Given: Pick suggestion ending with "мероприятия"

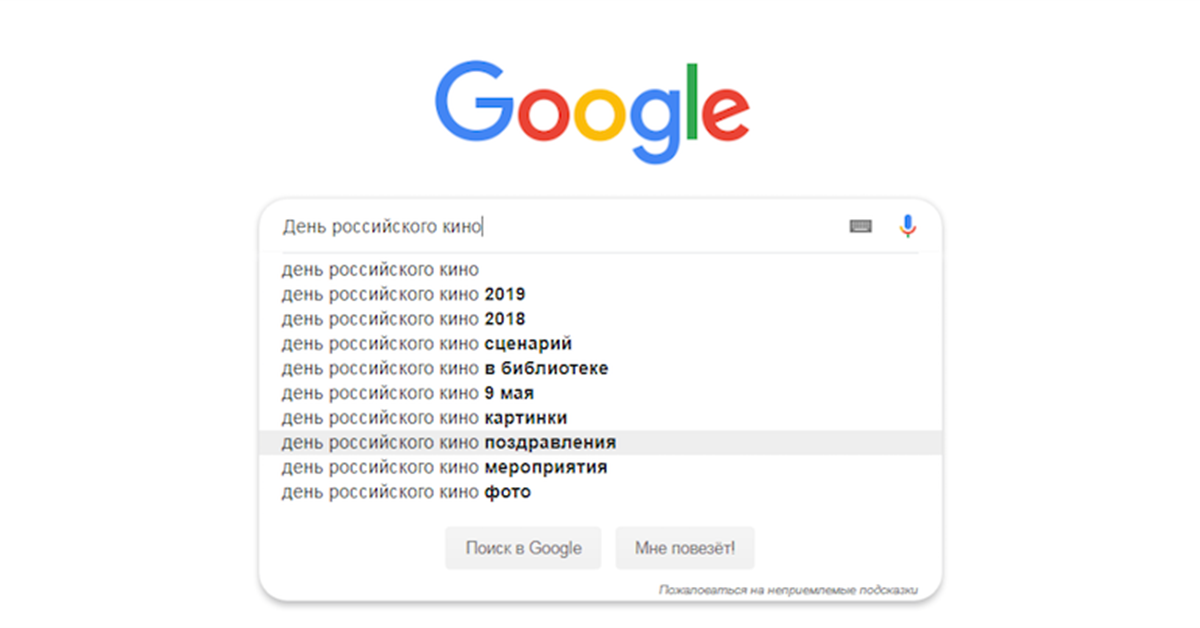Looking at the screenshot, I should coord(444,467).
